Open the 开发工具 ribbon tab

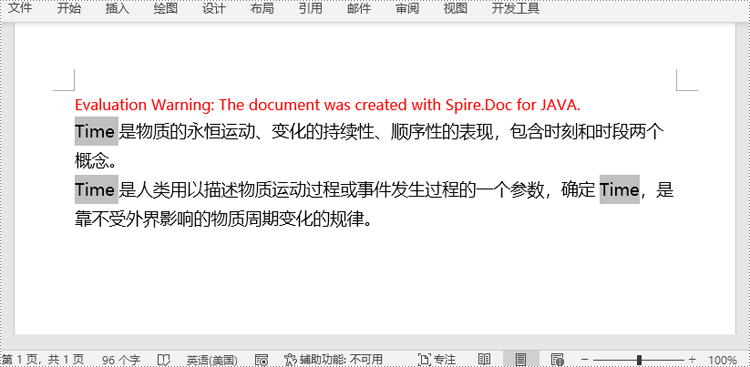[516, 8]
